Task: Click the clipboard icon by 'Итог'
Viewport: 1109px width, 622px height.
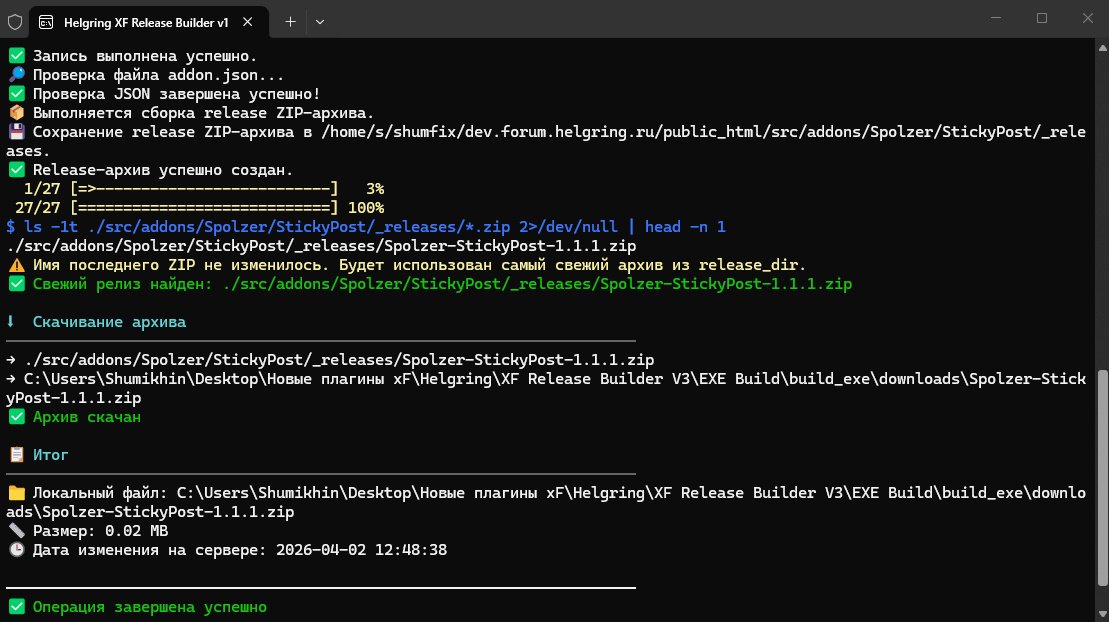Action: tap(16, 455)
